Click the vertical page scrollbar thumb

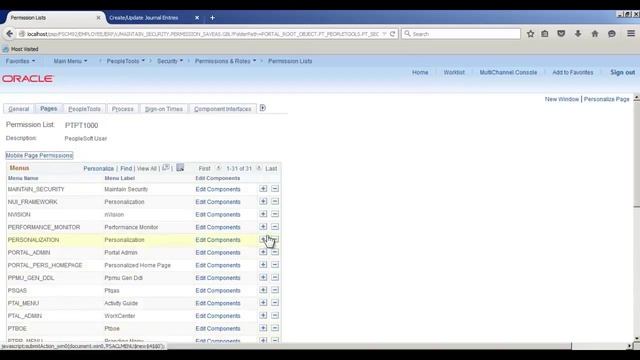[x=636, y=154]
